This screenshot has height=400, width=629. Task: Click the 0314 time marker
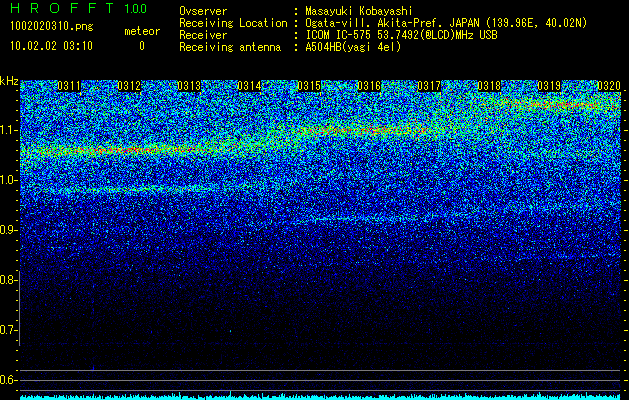point(249,86)
